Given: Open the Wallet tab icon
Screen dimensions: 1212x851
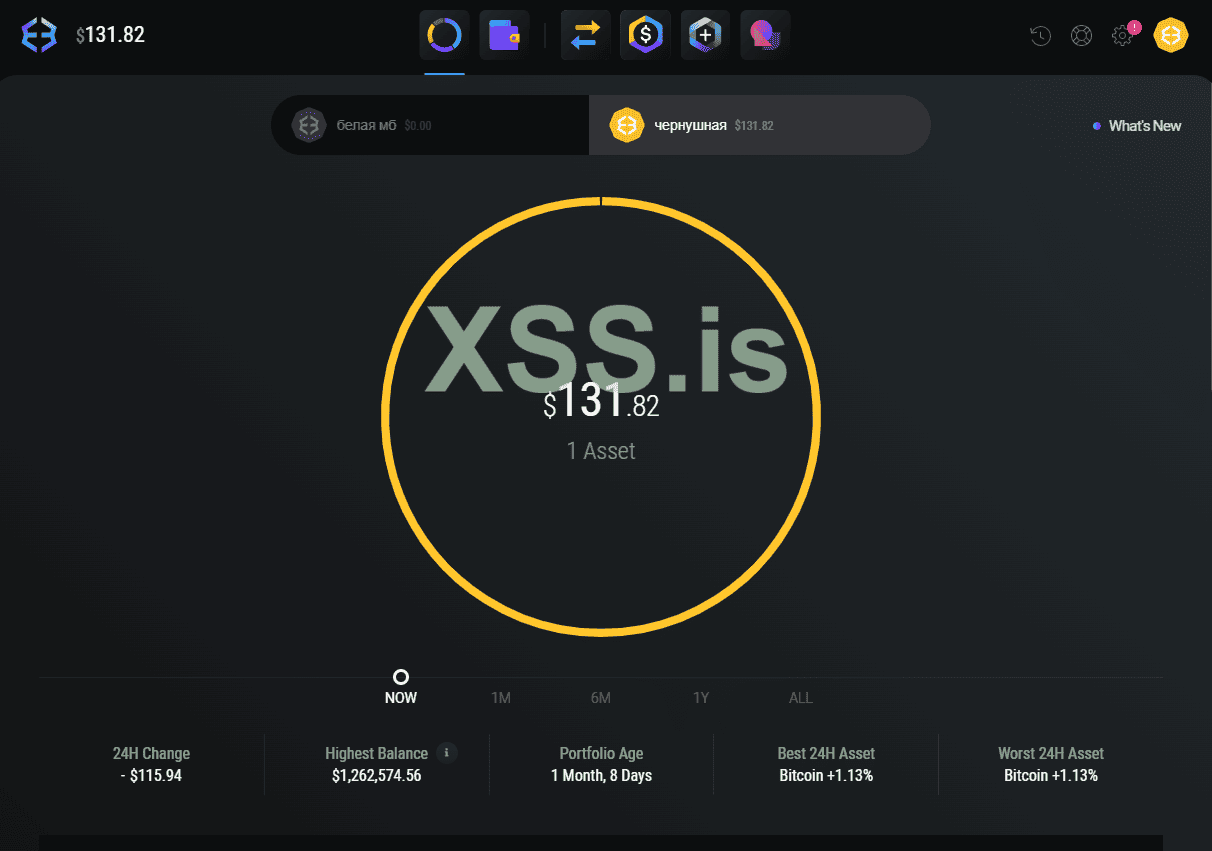Looking at the screenshot, I should [x=504, y=35].
